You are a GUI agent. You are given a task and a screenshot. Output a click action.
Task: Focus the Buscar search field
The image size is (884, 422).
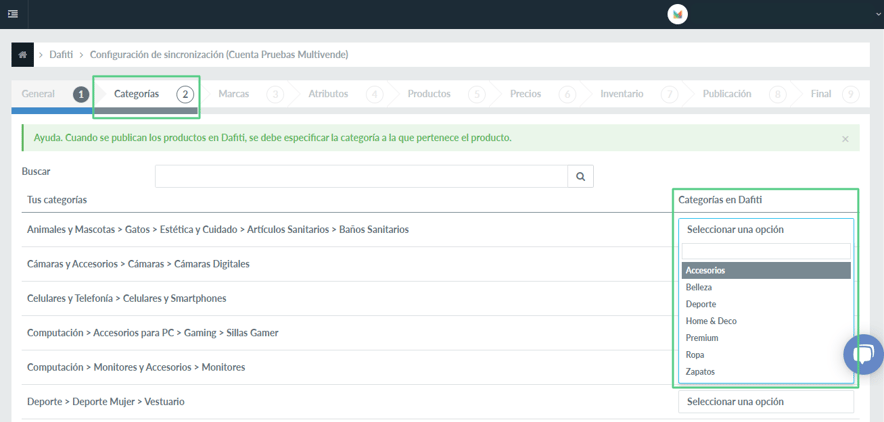361,176
